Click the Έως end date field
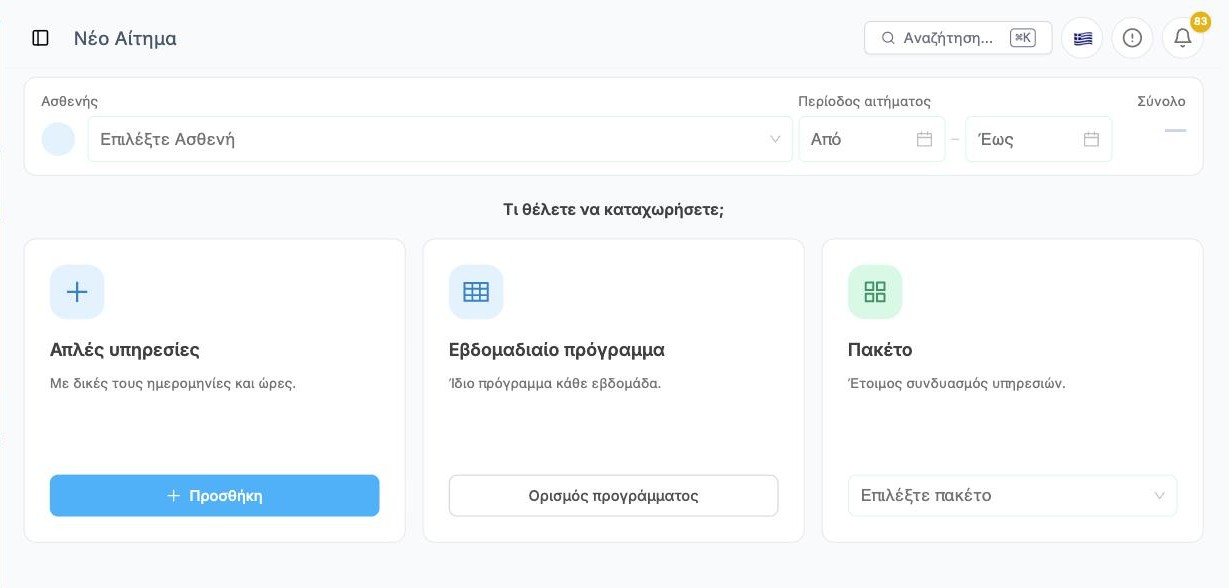The height and width of the screenshot is (588, 1229). tap(1039, 139)
